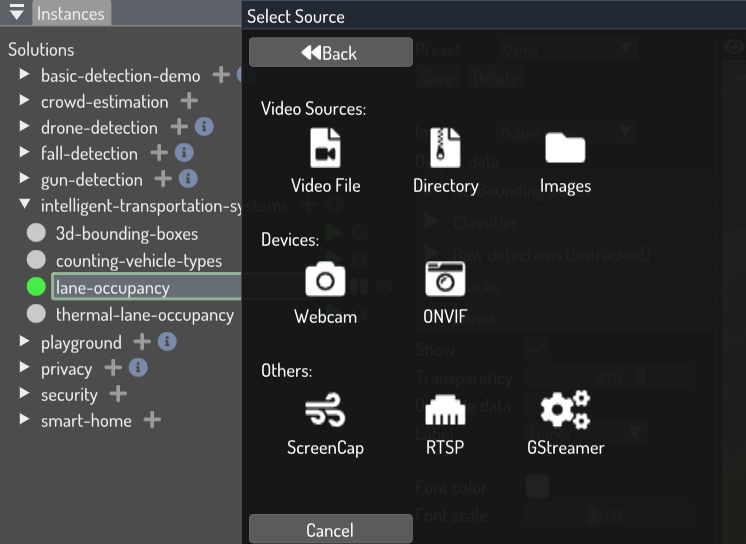Screen dimensions: 746x544
Task: Add instance to smart-home with plus
Action: click(x=152, y=420)
